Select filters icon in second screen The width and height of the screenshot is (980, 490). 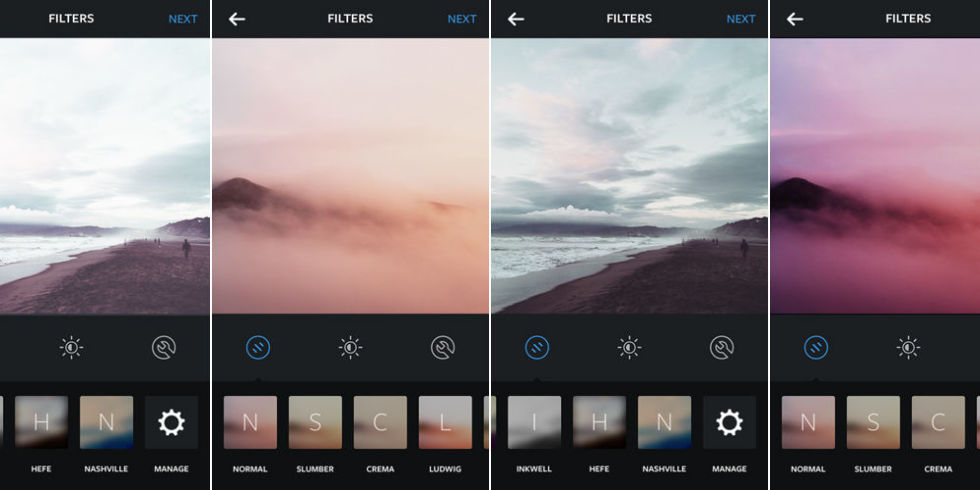[258, 348]
